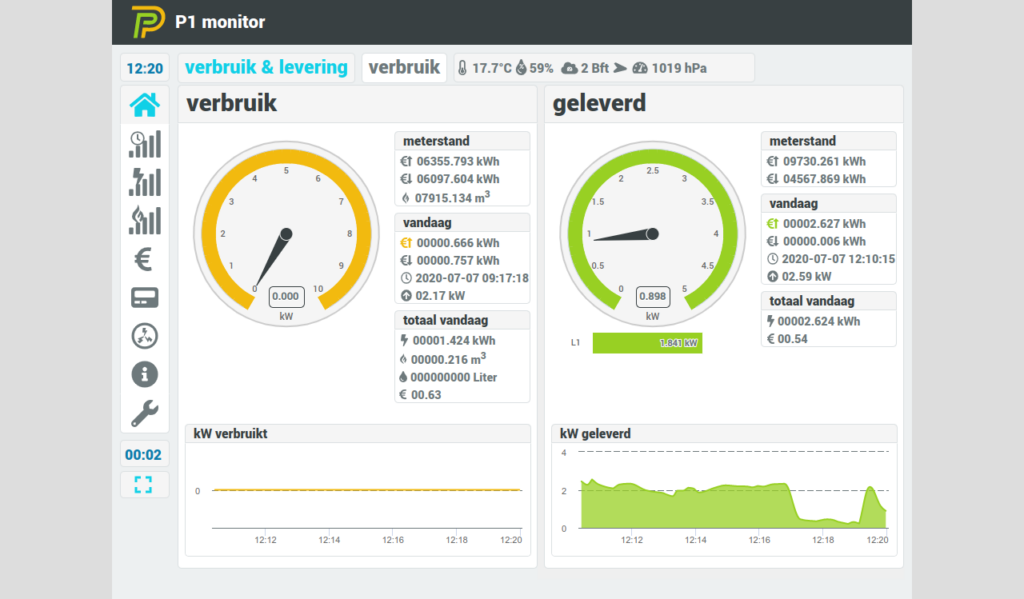Screen dimensions: 1024x599
Task: Open the electricity history bars icon
Action: coord(144,182)
